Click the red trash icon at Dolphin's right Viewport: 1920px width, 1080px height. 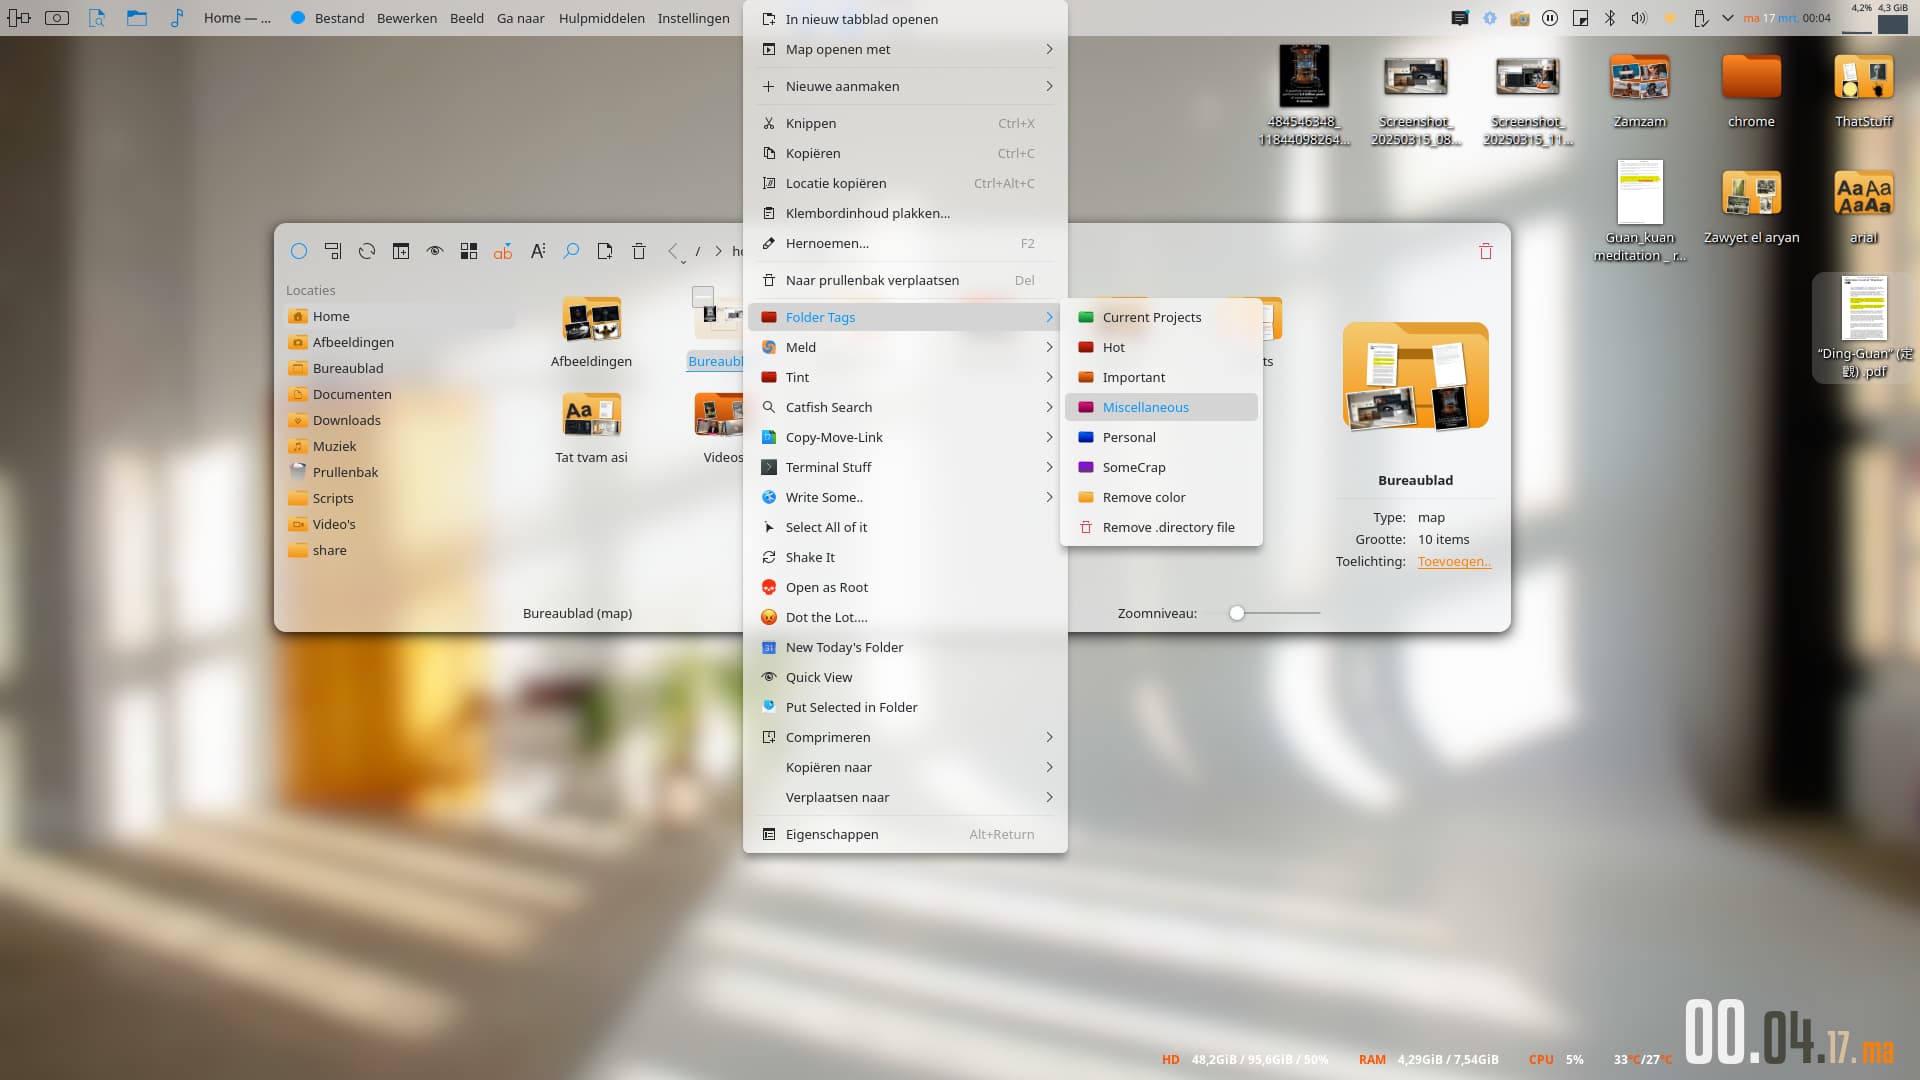tap(1486, 252)
